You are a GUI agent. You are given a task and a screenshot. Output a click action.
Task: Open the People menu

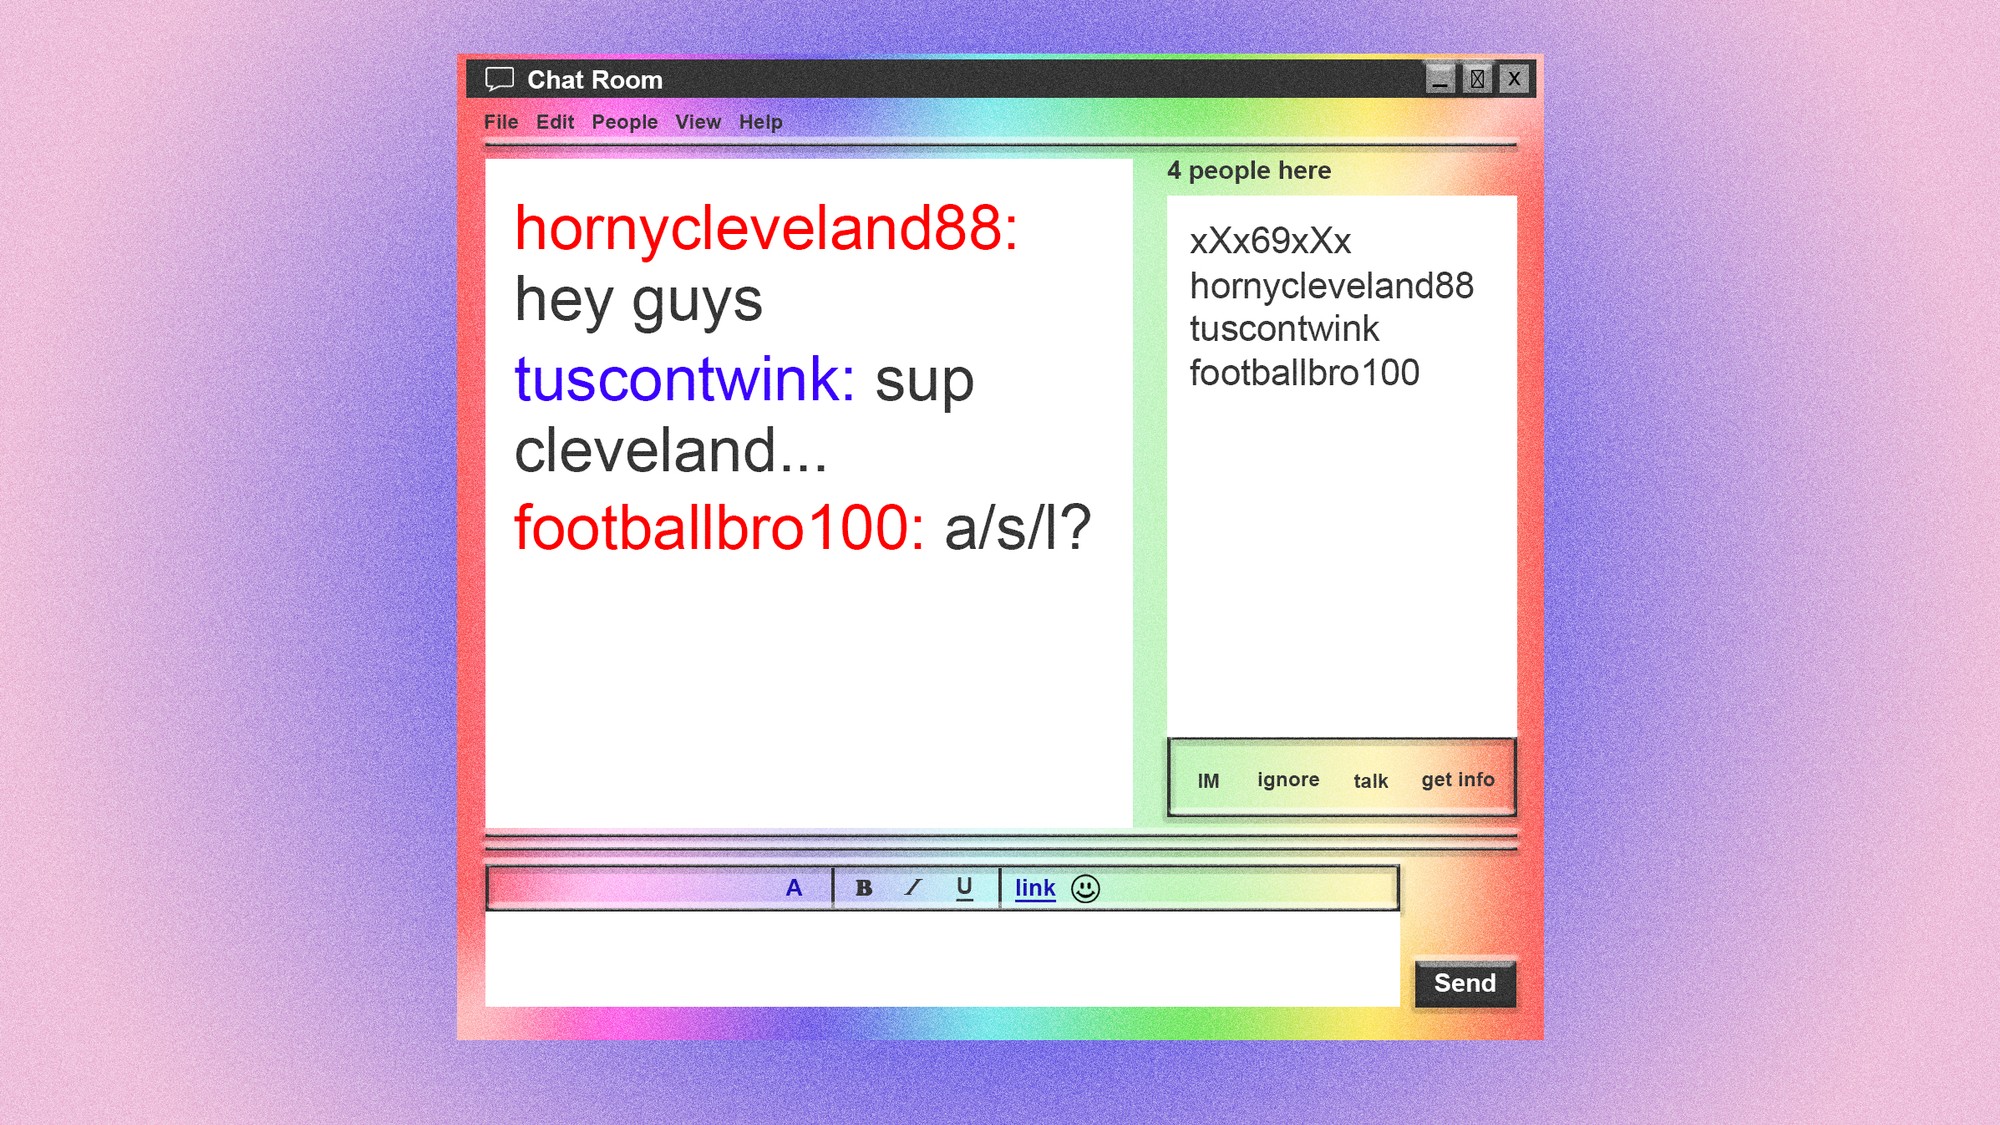tap(624, 121)
